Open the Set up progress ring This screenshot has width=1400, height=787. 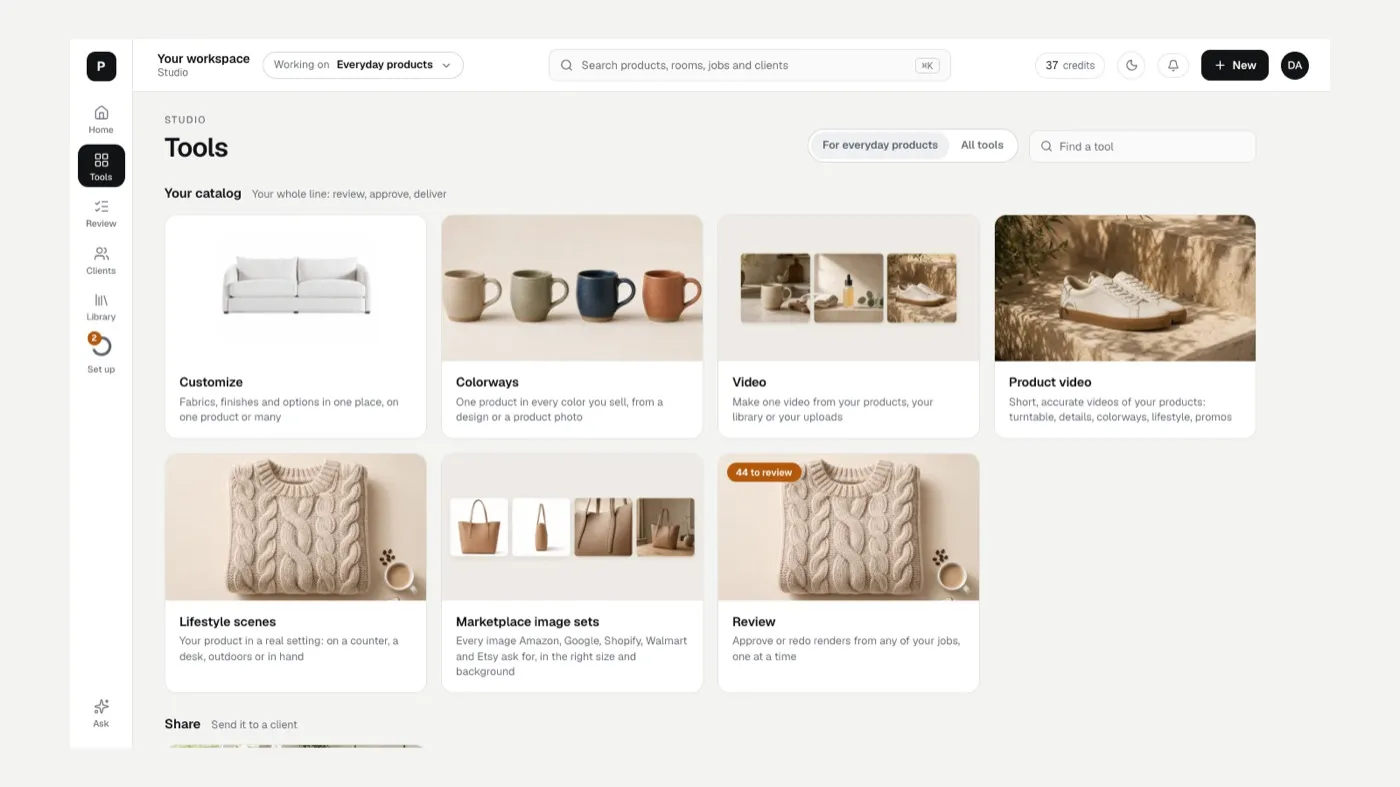[101, 346]
